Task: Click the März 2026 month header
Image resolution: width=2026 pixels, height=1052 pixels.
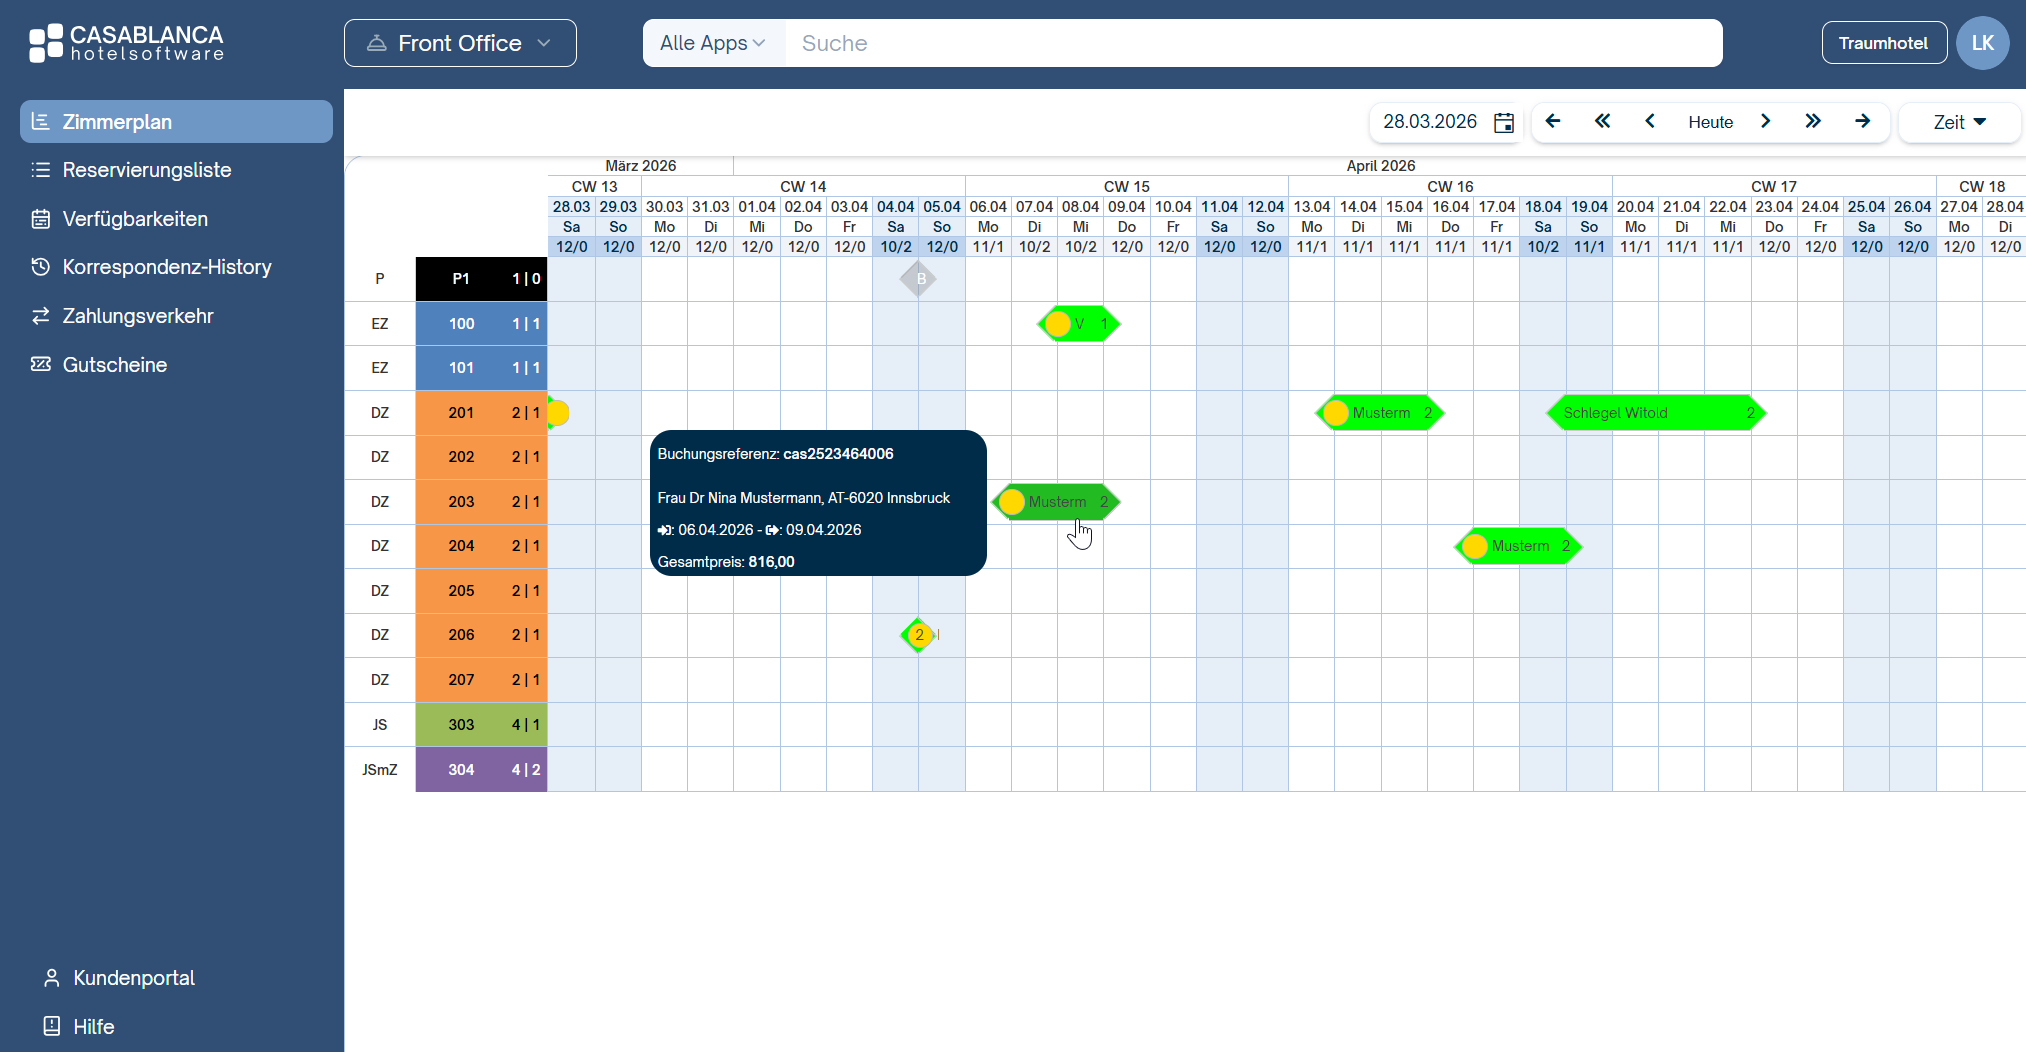Action: coord(641,166)
